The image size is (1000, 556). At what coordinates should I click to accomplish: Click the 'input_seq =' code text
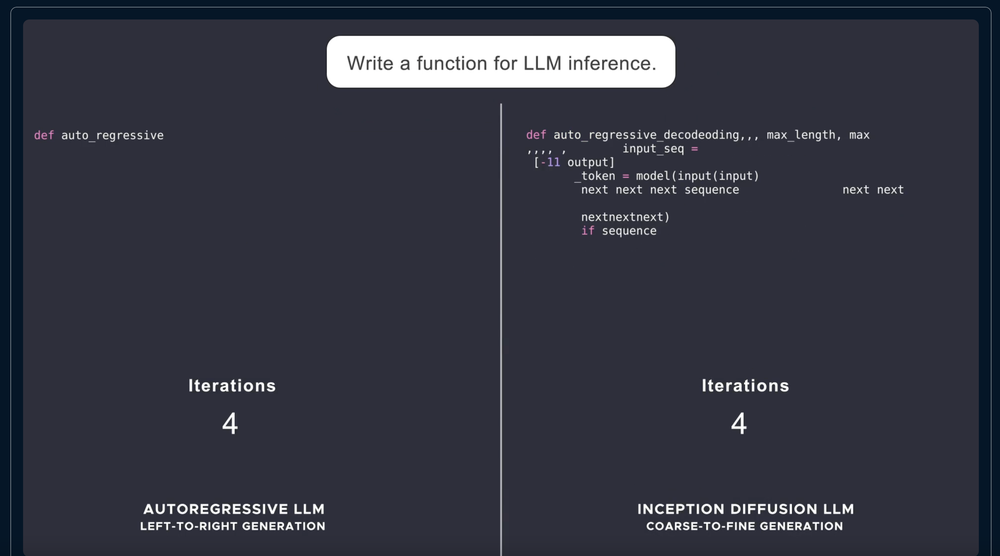660,149
